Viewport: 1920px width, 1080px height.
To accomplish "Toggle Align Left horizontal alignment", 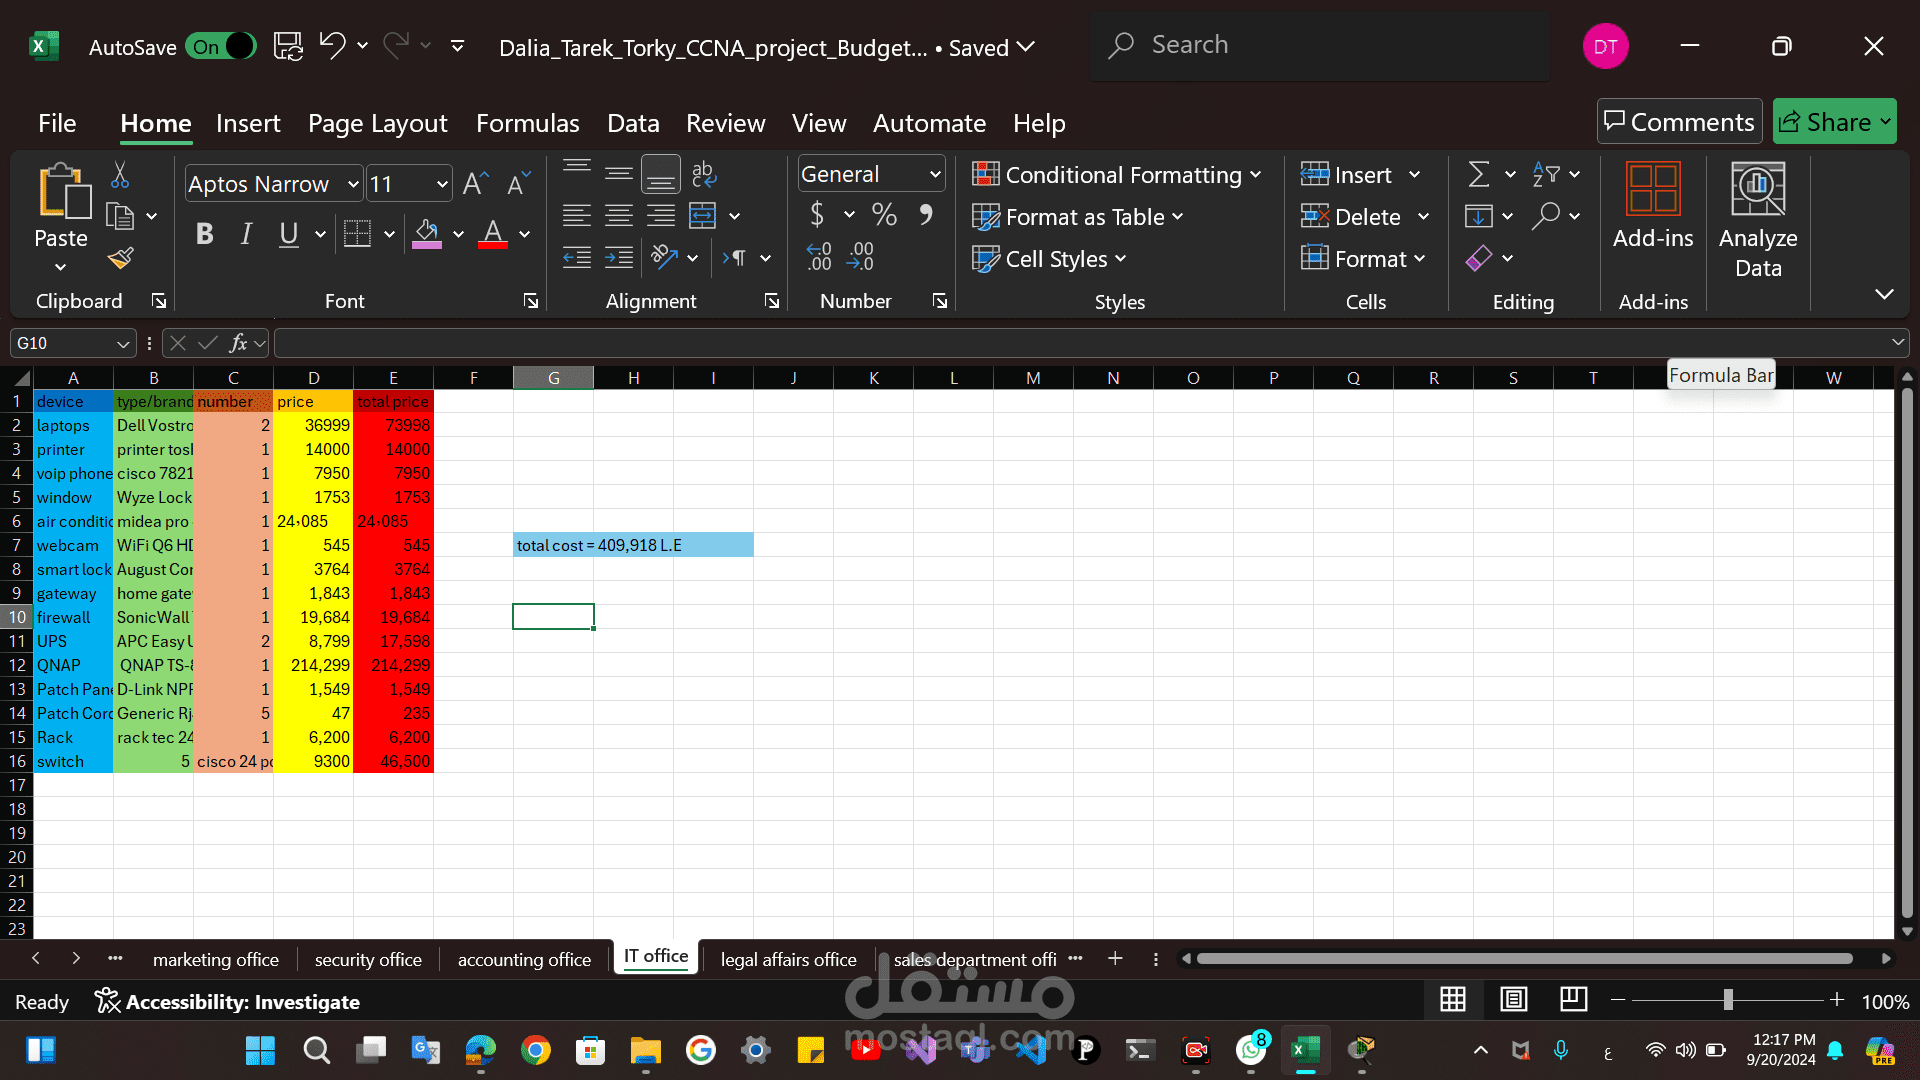I will tap(577, 216).
